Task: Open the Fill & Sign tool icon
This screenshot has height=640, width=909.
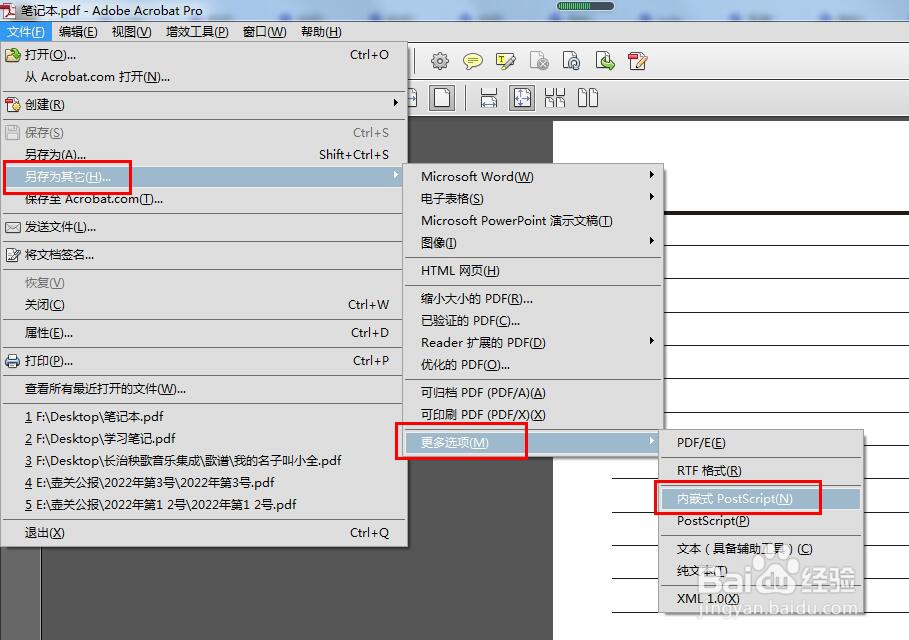Action: tap(636, 61)
